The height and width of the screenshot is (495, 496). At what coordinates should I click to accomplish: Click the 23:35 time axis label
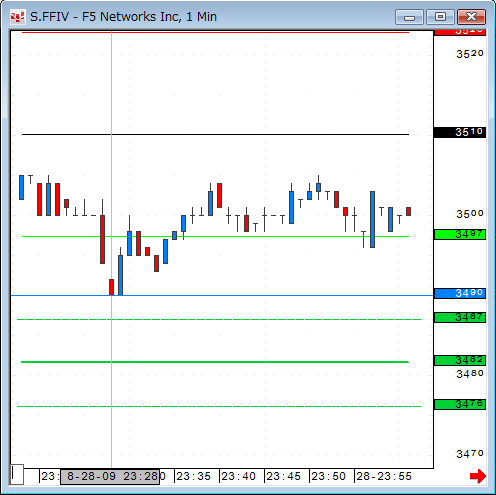pos(193,476)
